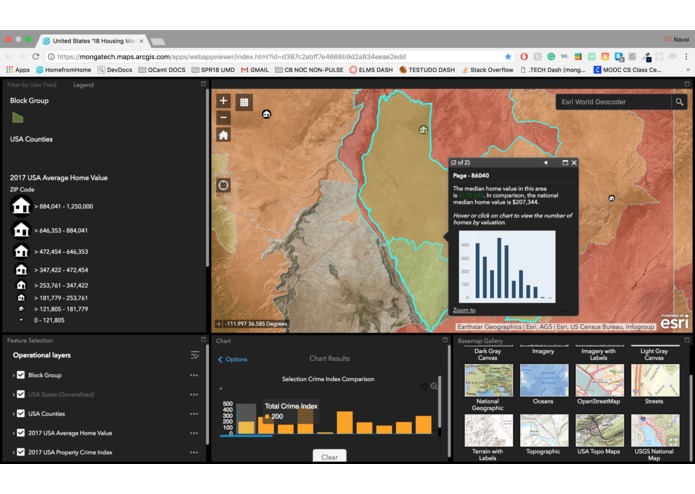Zoom out on the map
The width and height of the screenshot is (695, 494).
coord(223,117)
